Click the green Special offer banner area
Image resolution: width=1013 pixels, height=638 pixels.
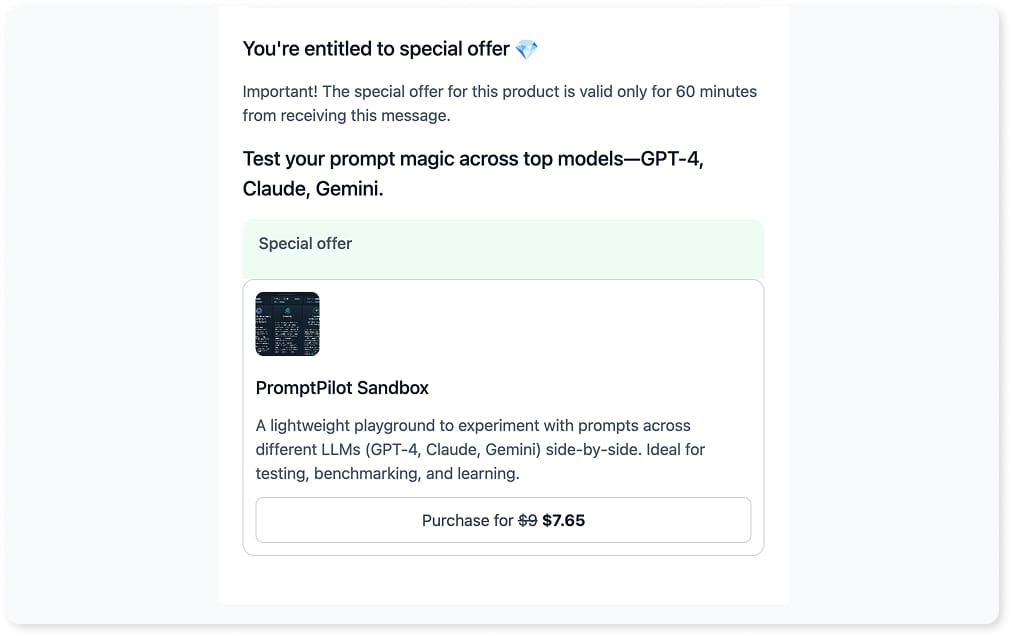pos(503,249)
